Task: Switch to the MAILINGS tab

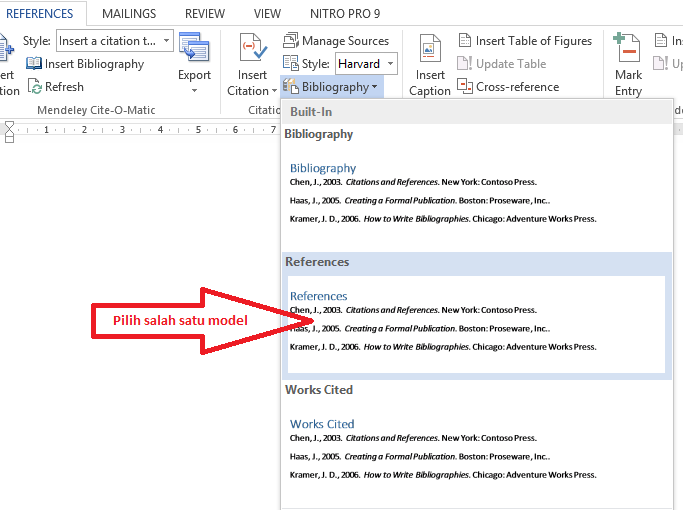Action: (x=128, y=14)
